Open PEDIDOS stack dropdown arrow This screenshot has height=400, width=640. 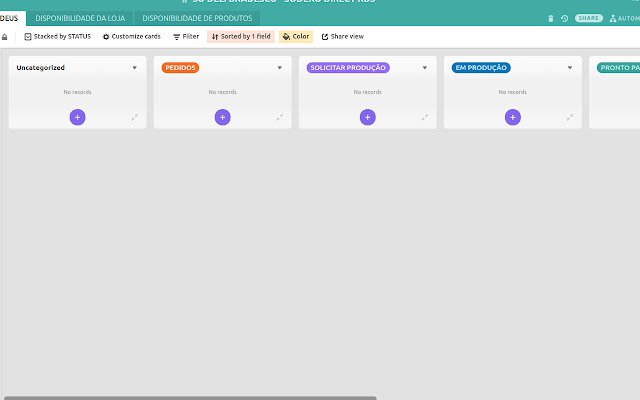coord(280,68)
